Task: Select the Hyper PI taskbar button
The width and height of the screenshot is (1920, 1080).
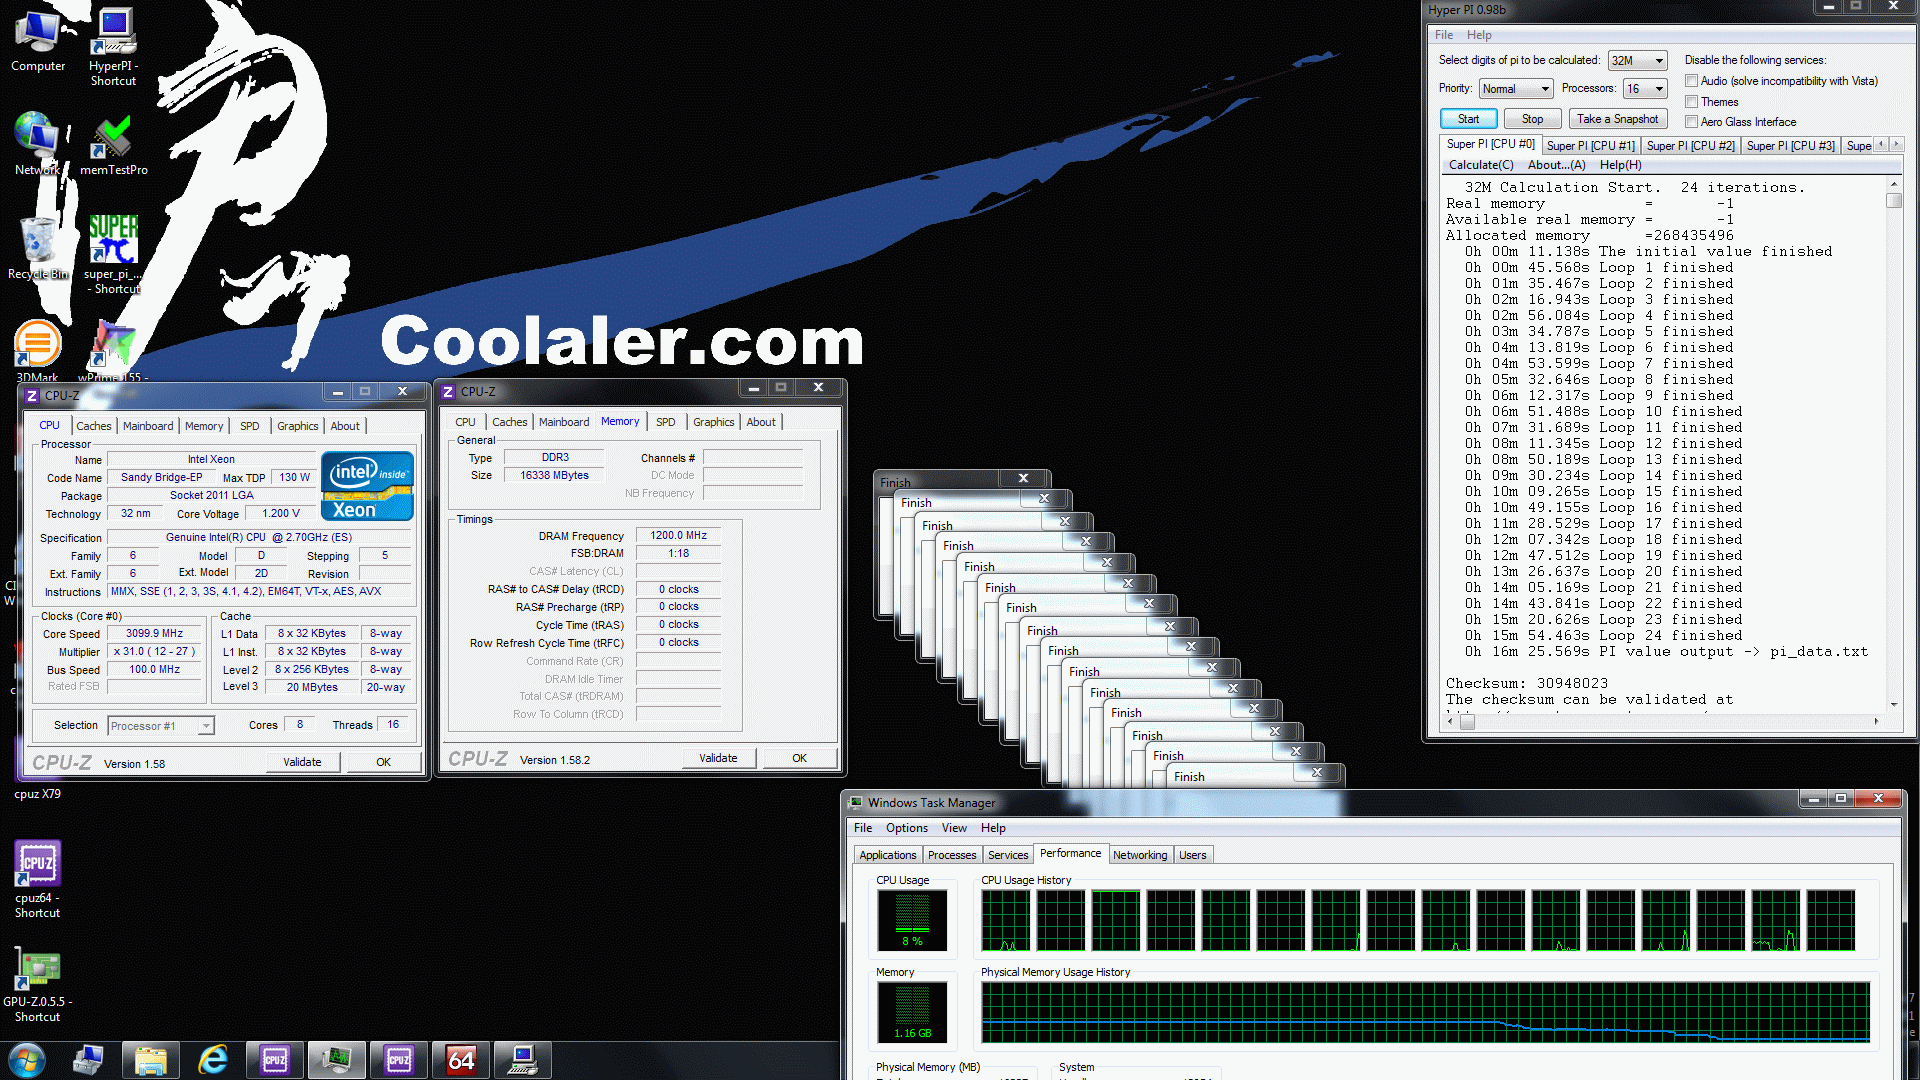Action: tap(523, 1060)
